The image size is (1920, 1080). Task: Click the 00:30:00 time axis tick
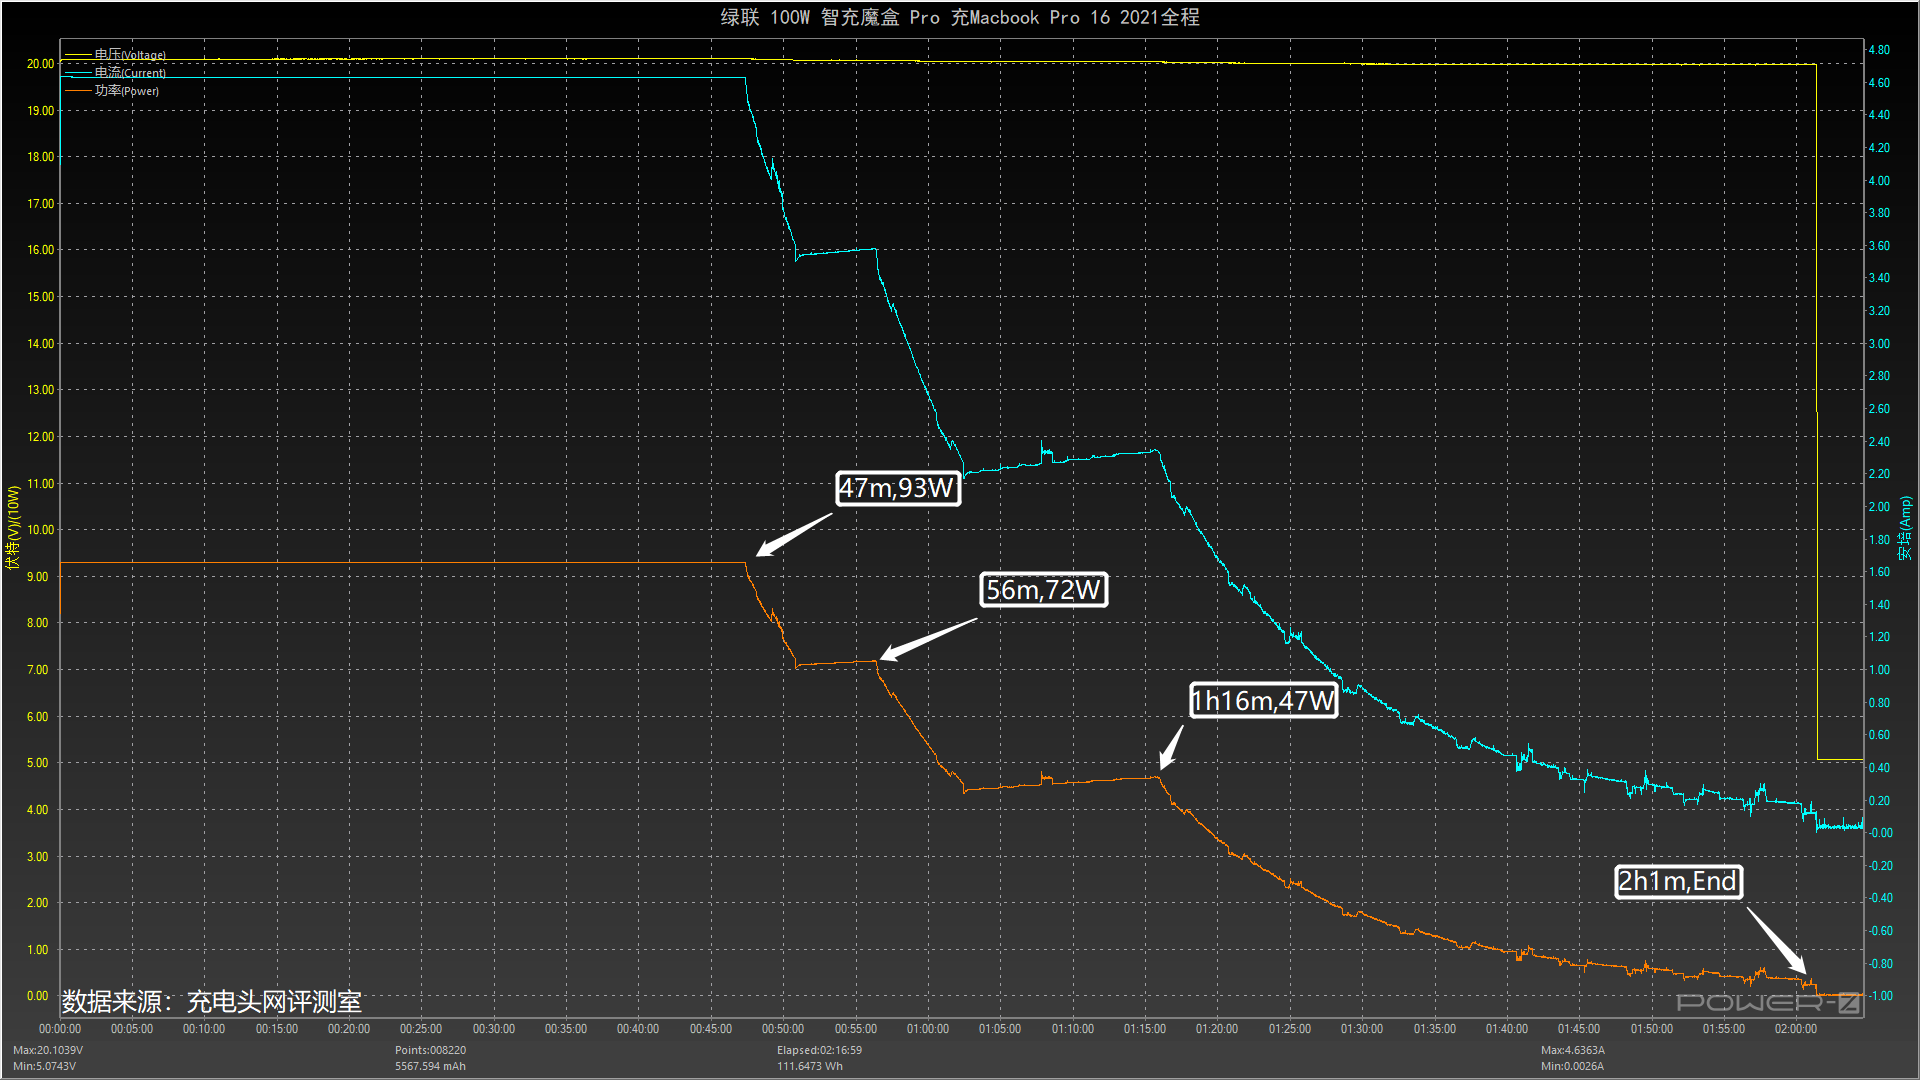tap(493, 1029)
